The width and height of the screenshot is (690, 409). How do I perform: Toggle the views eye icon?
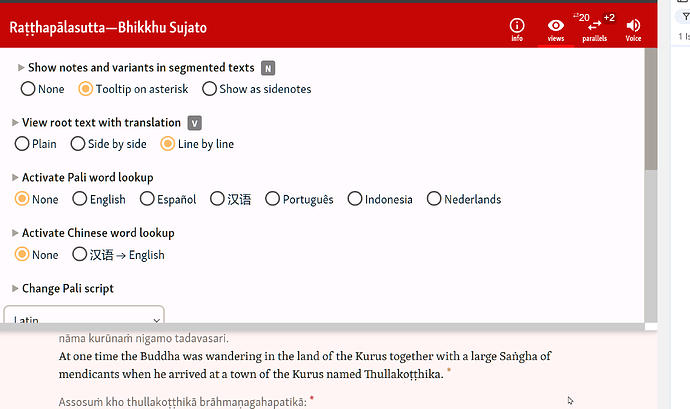556,26
